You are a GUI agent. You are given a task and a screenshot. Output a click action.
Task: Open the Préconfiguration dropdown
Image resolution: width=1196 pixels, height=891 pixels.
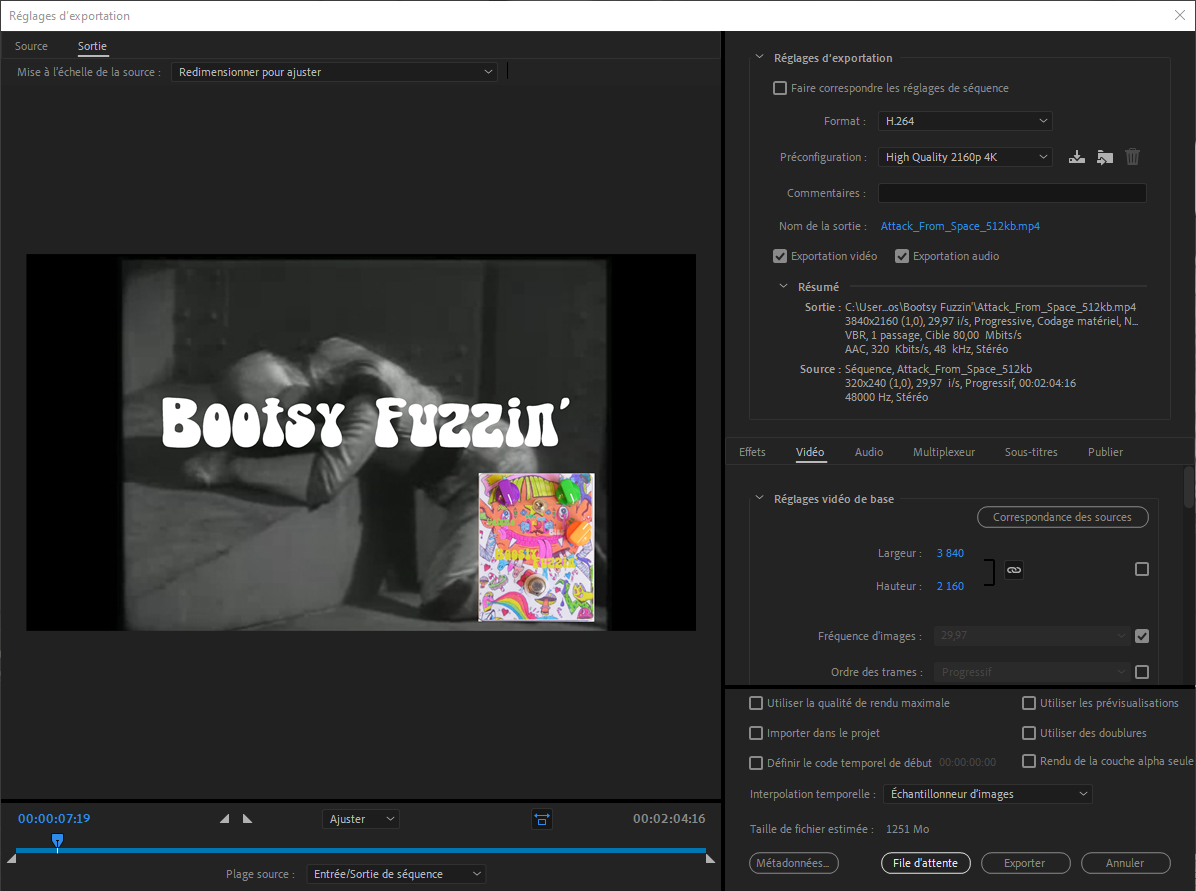(x=965, y=157)
